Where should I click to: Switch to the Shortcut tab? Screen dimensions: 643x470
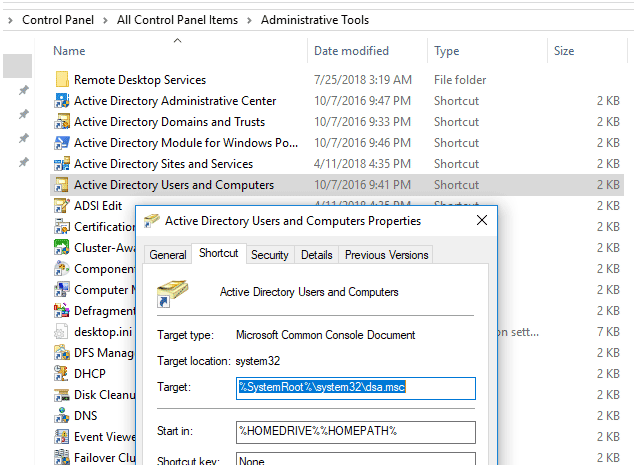coord(219,253)
